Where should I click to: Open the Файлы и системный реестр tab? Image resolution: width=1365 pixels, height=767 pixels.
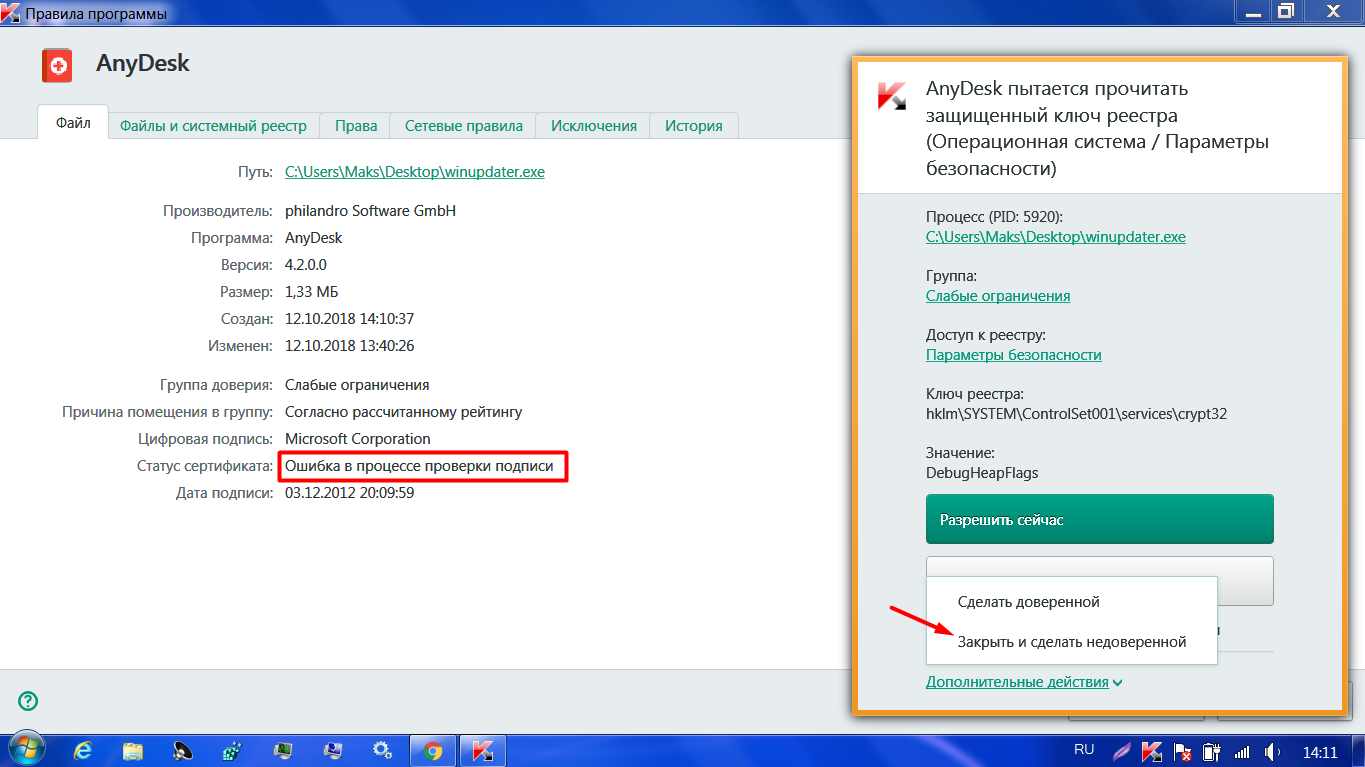213,126
